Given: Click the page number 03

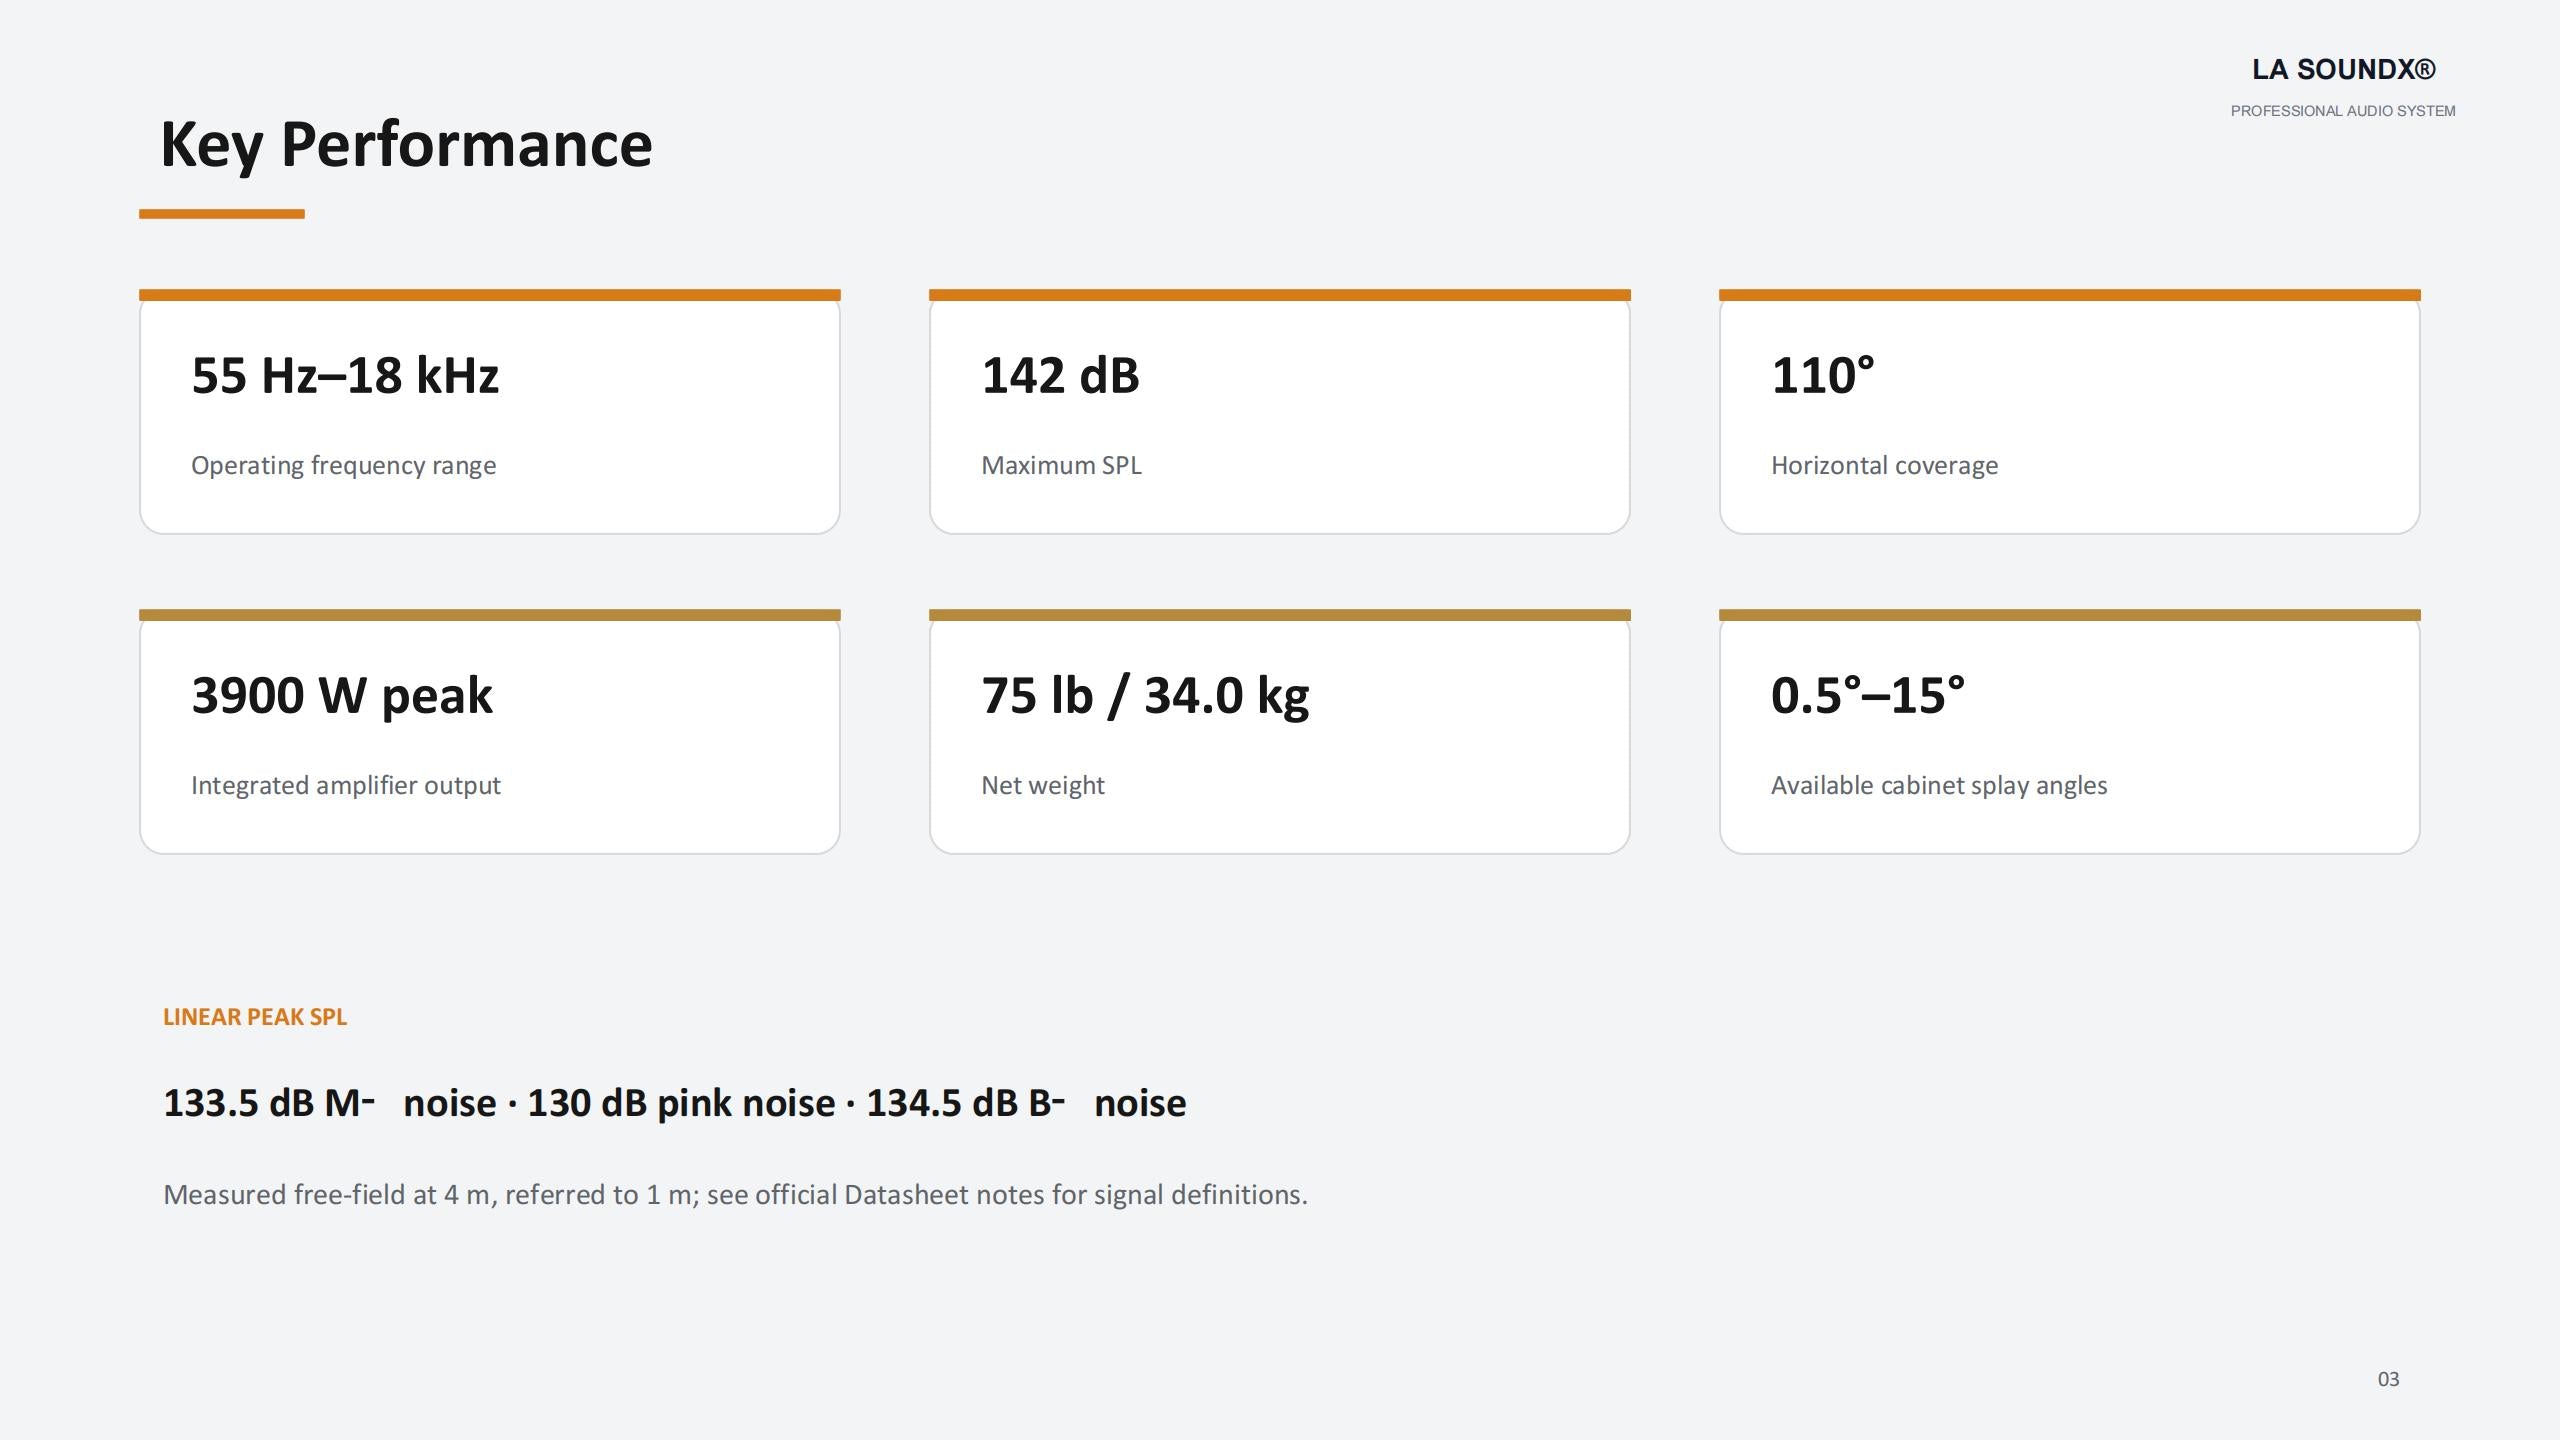Looking at the screenshot, I should (x=2388, y=1379).
